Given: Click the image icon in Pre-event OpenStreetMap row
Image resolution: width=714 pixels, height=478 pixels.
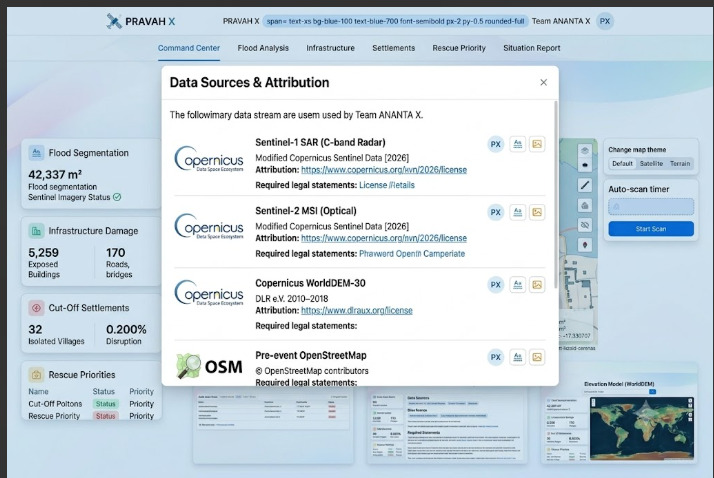Looking at the screenshot, I should coord(537,357).
